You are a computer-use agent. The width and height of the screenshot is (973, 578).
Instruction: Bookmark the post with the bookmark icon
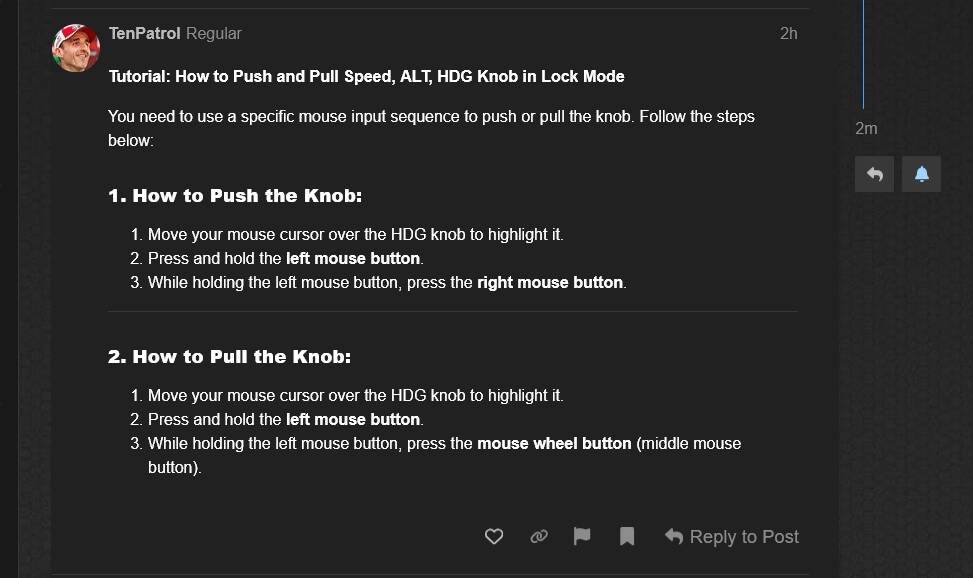tap(627, 536)
